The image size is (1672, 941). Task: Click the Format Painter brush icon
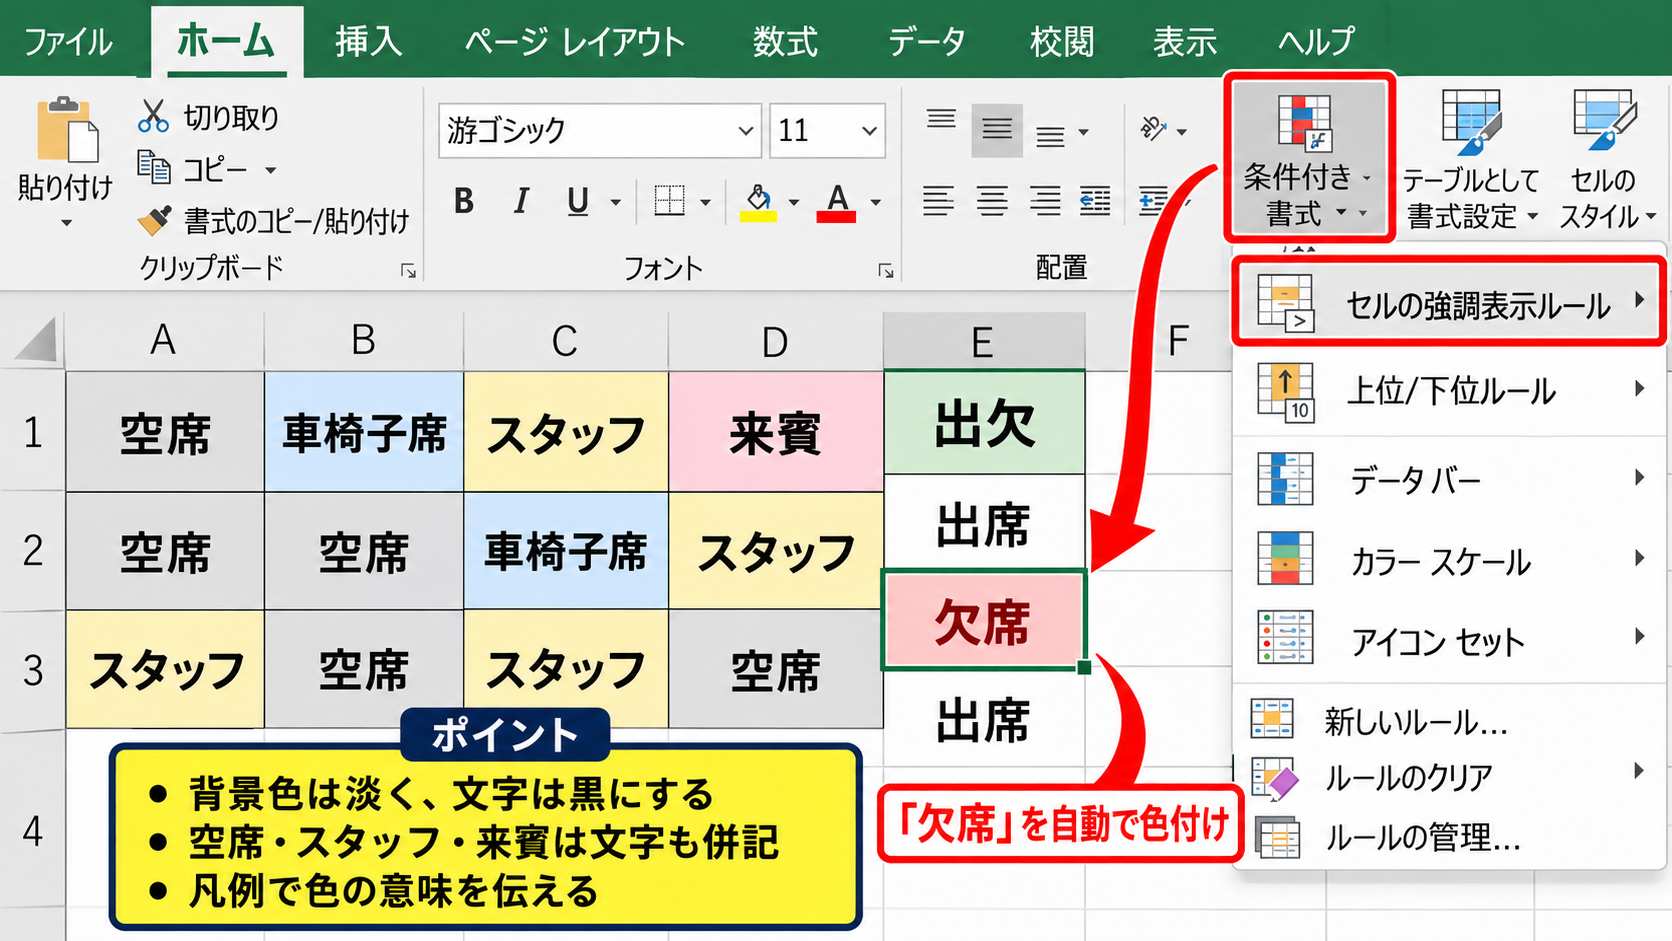154,220
